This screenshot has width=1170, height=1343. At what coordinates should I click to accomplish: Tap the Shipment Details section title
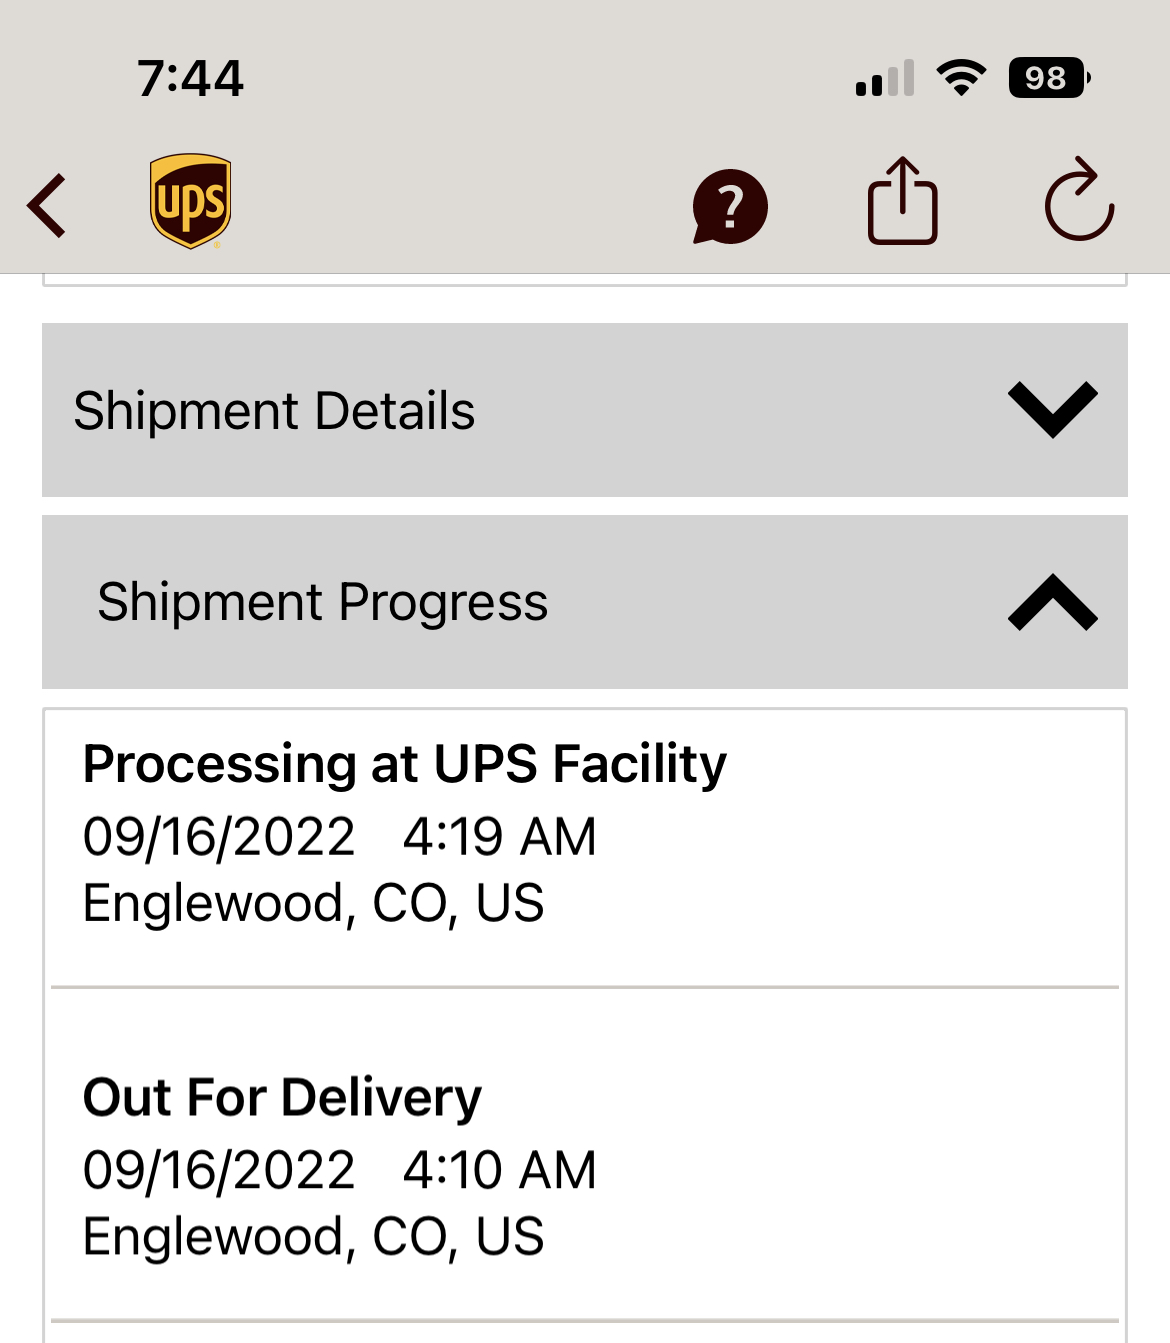274,411
